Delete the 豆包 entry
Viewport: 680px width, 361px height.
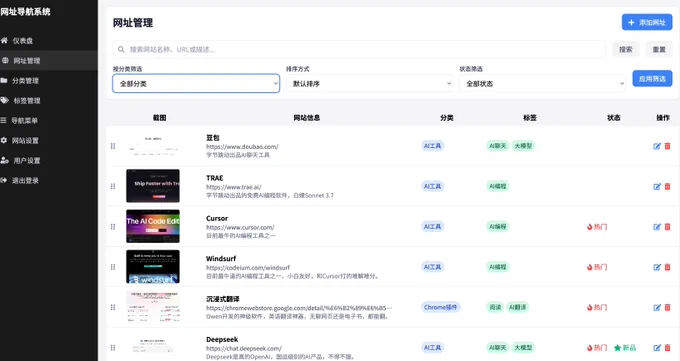667,146
